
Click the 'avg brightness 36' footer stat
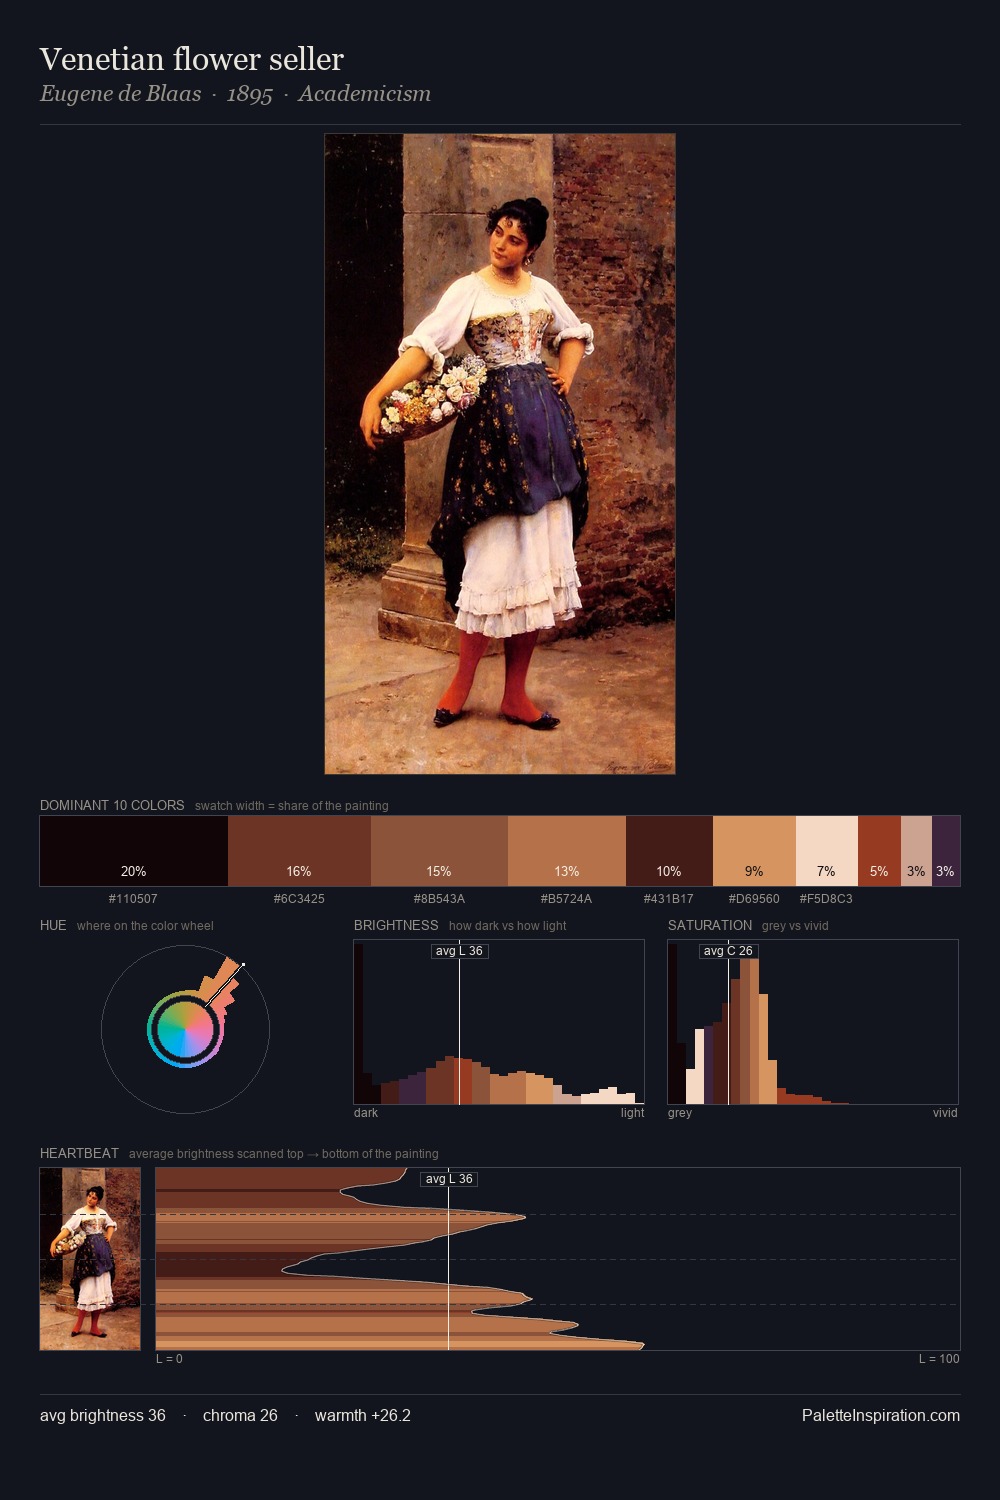[x=103, y=1416]
